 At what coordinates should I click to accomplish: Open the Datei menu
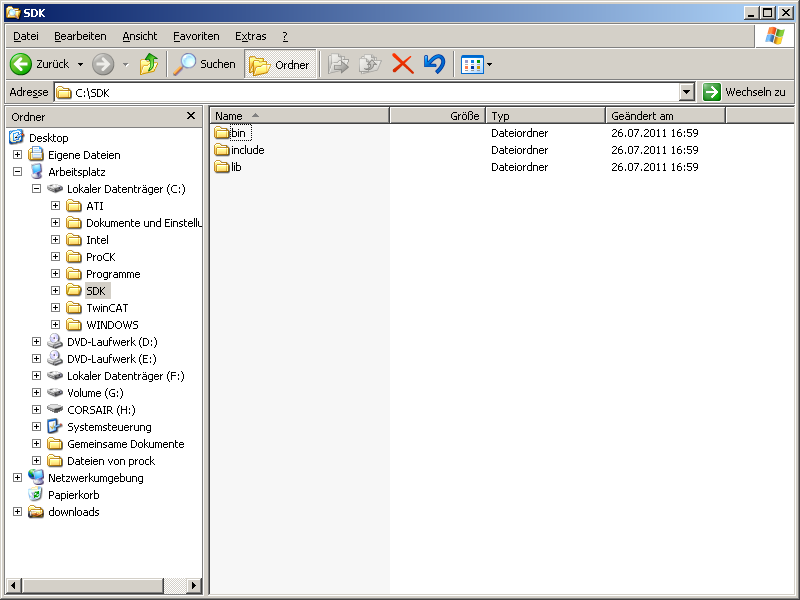tap(26, 36)
